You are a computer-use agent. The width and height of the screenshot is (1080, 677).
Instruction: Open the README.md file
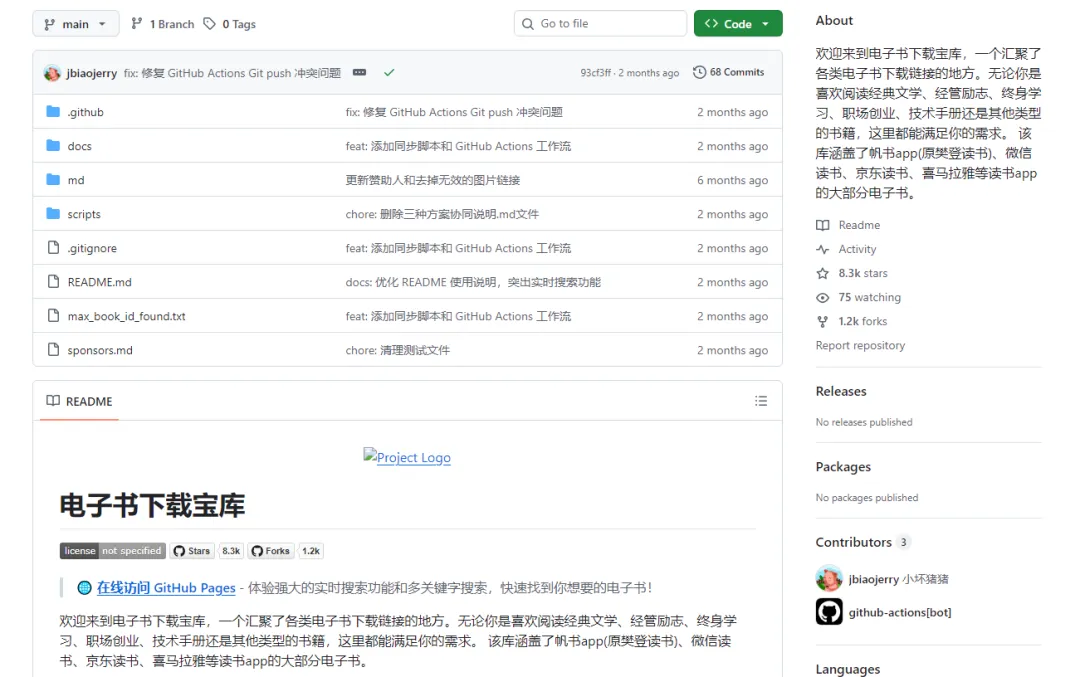pos(99,282)
